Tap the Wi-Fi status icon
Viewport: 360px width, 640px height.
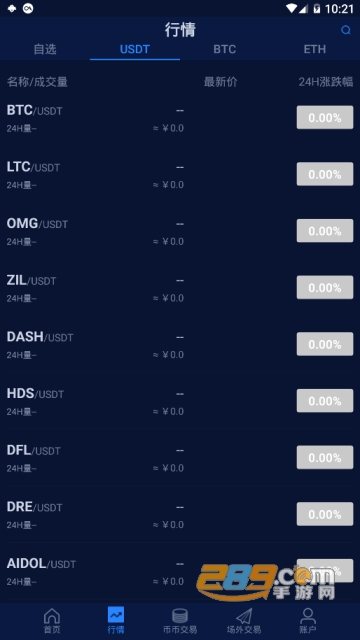(x=291, y=8)
